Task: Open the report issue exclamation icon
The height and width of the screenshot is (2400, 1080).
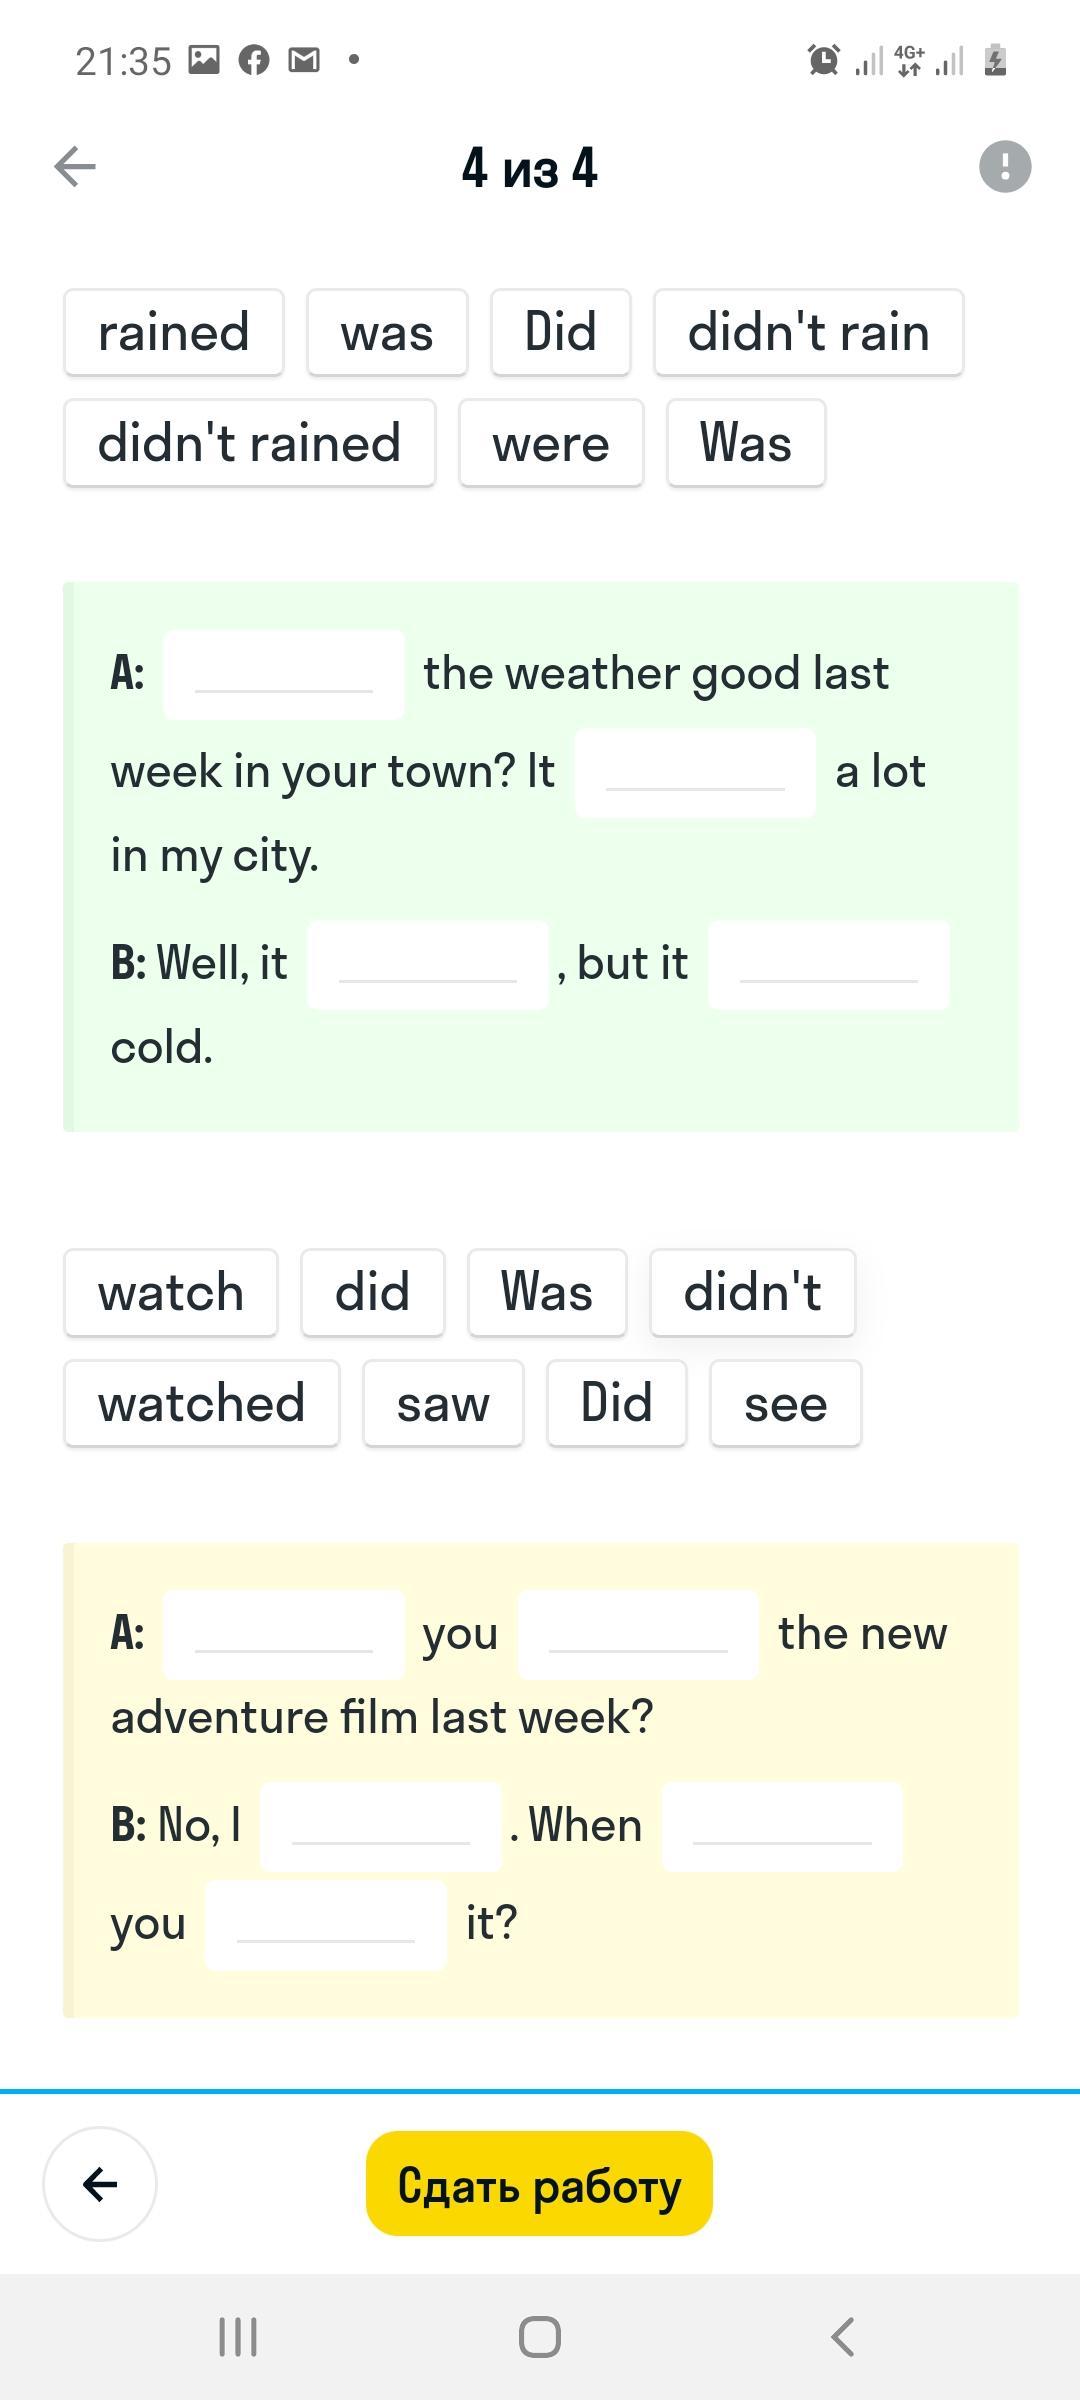Action: pos(1004,166)
